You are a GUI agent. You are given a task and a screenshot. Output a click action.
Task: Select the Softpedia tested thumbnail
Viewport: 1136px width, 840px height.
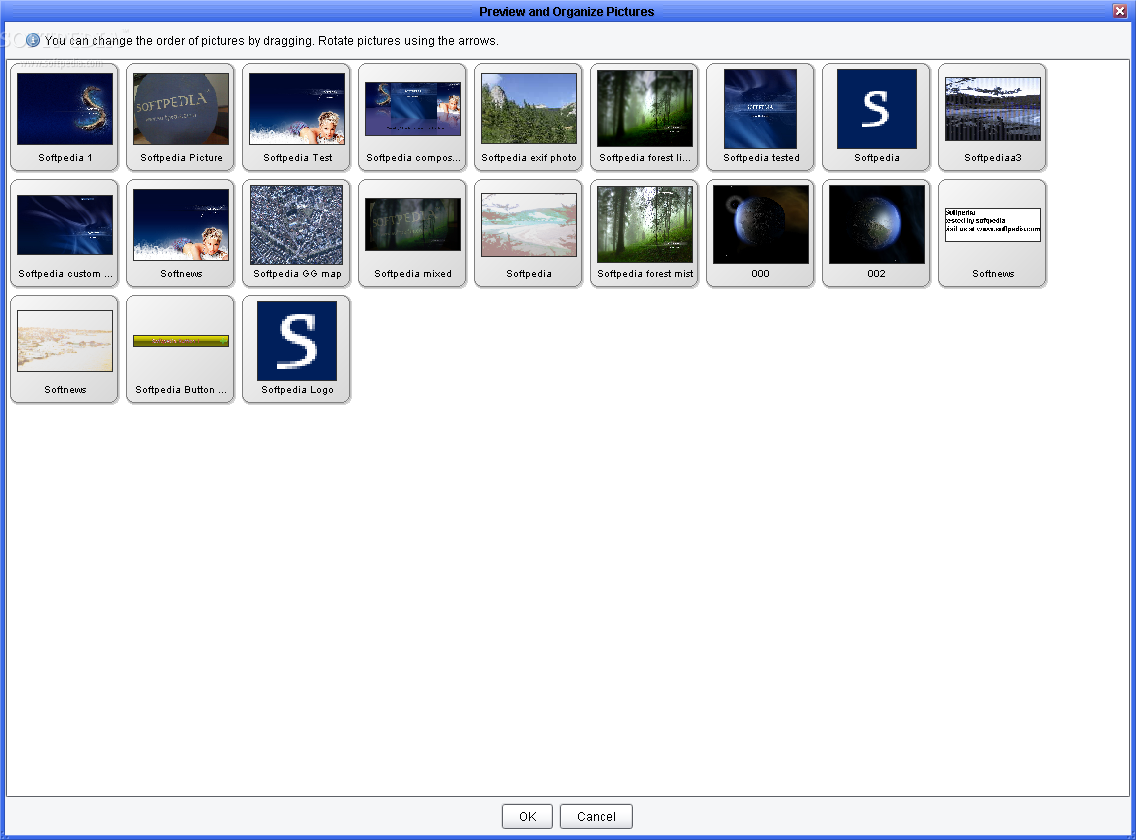pyautogui.click(x=760, y=117)
